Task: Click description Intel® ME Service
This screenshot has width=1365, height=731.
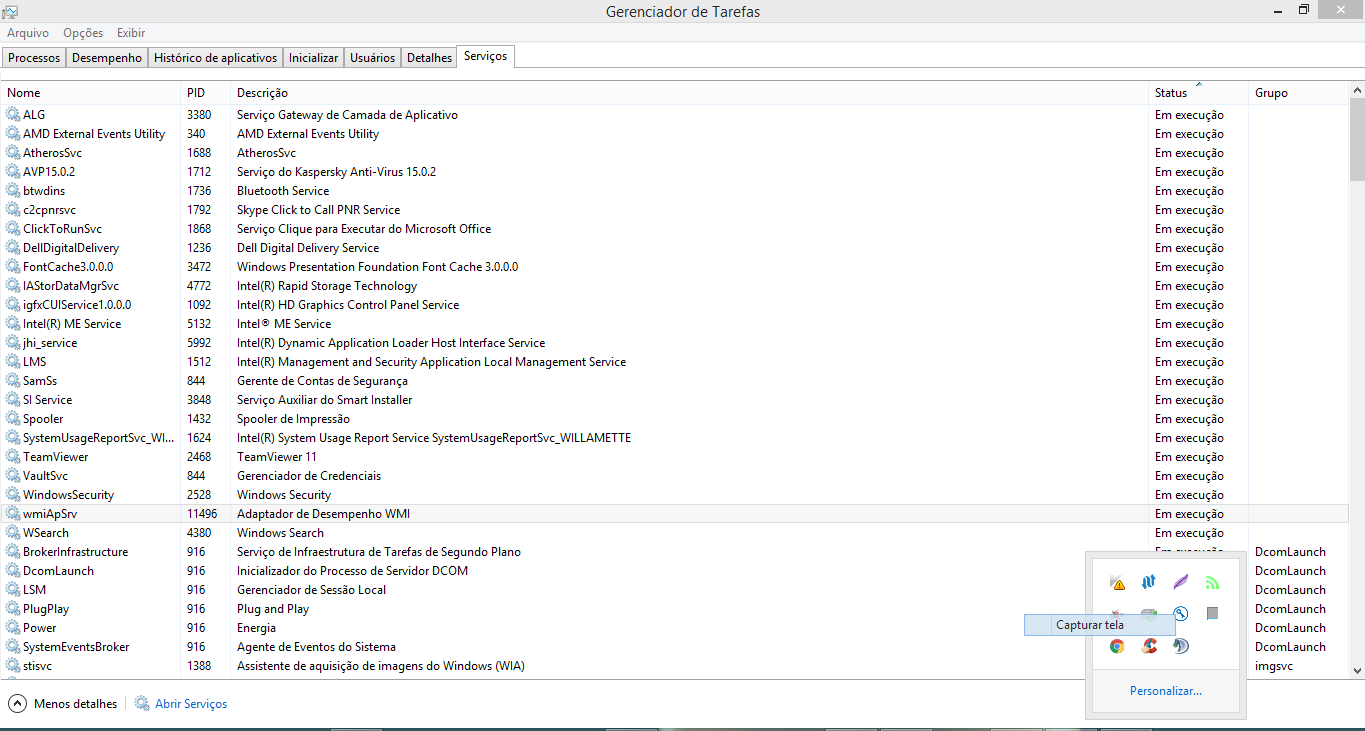Action: click(x=284, y=324)
